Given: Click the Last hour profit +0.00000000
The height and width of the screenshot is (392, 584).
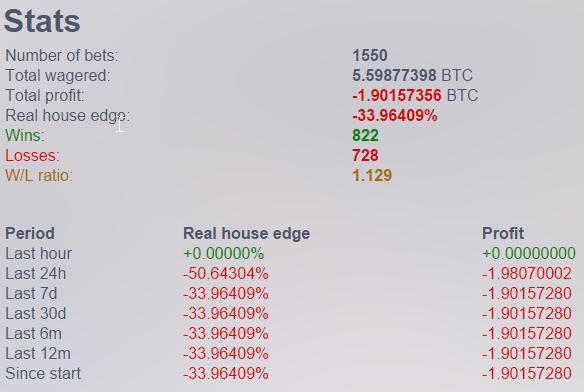Looking at the screenshot, I should (529, 254).
